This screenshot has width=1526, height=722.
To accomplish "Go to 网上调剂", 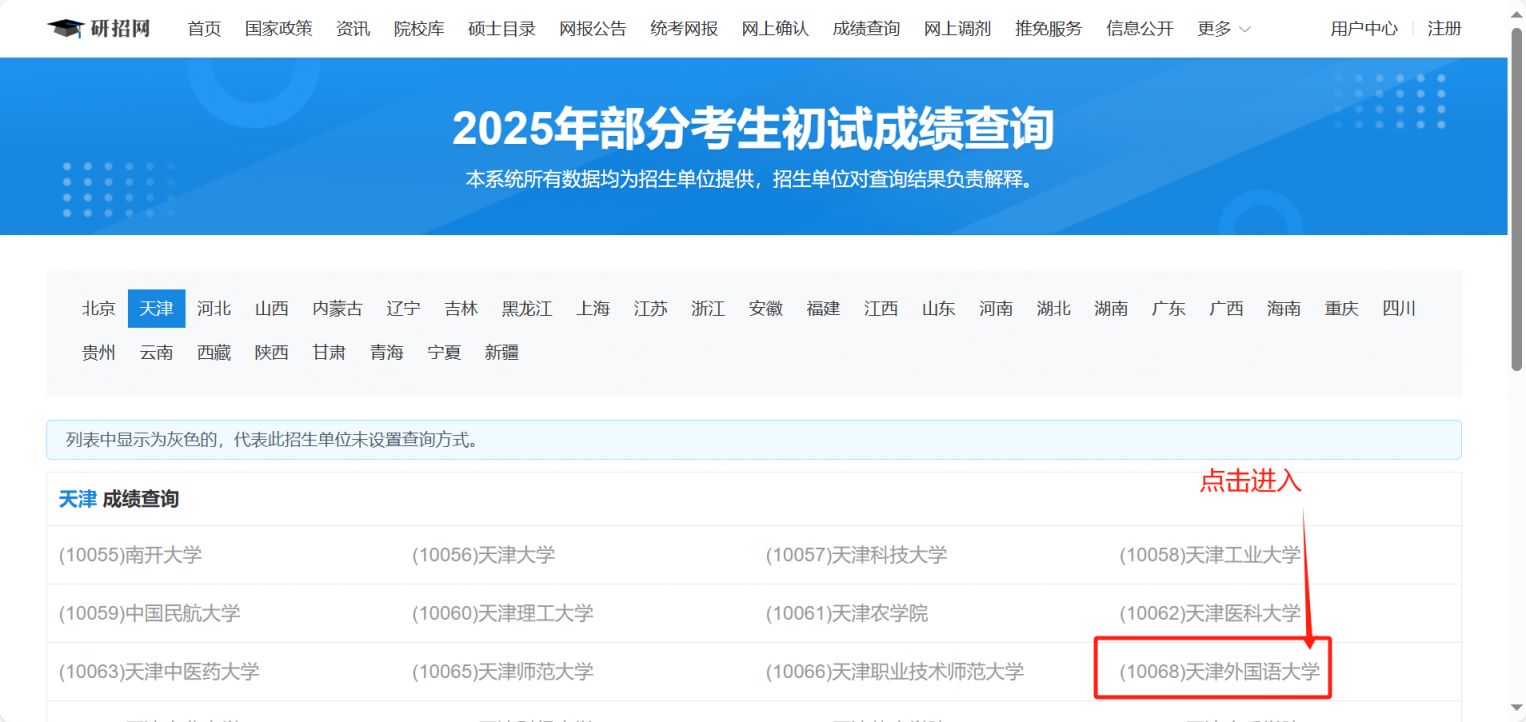I will (x=957, y=29).
